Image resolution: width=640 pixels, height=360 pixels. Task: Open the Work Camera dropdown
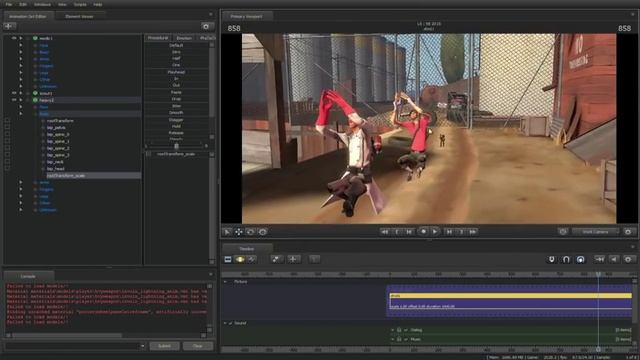(x=596, y=232)
